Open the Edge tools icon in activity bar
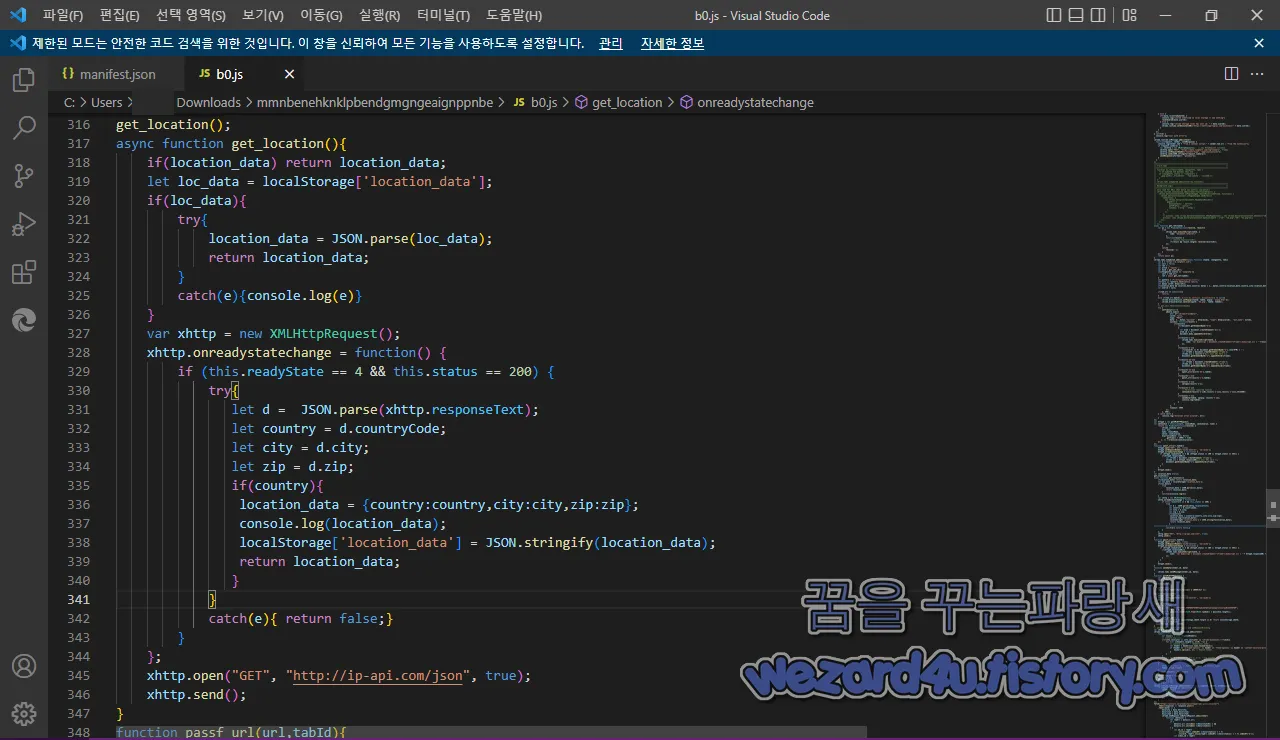This screenshot has height=740, width=1280. pyautogui.click(x=24, y=320)
